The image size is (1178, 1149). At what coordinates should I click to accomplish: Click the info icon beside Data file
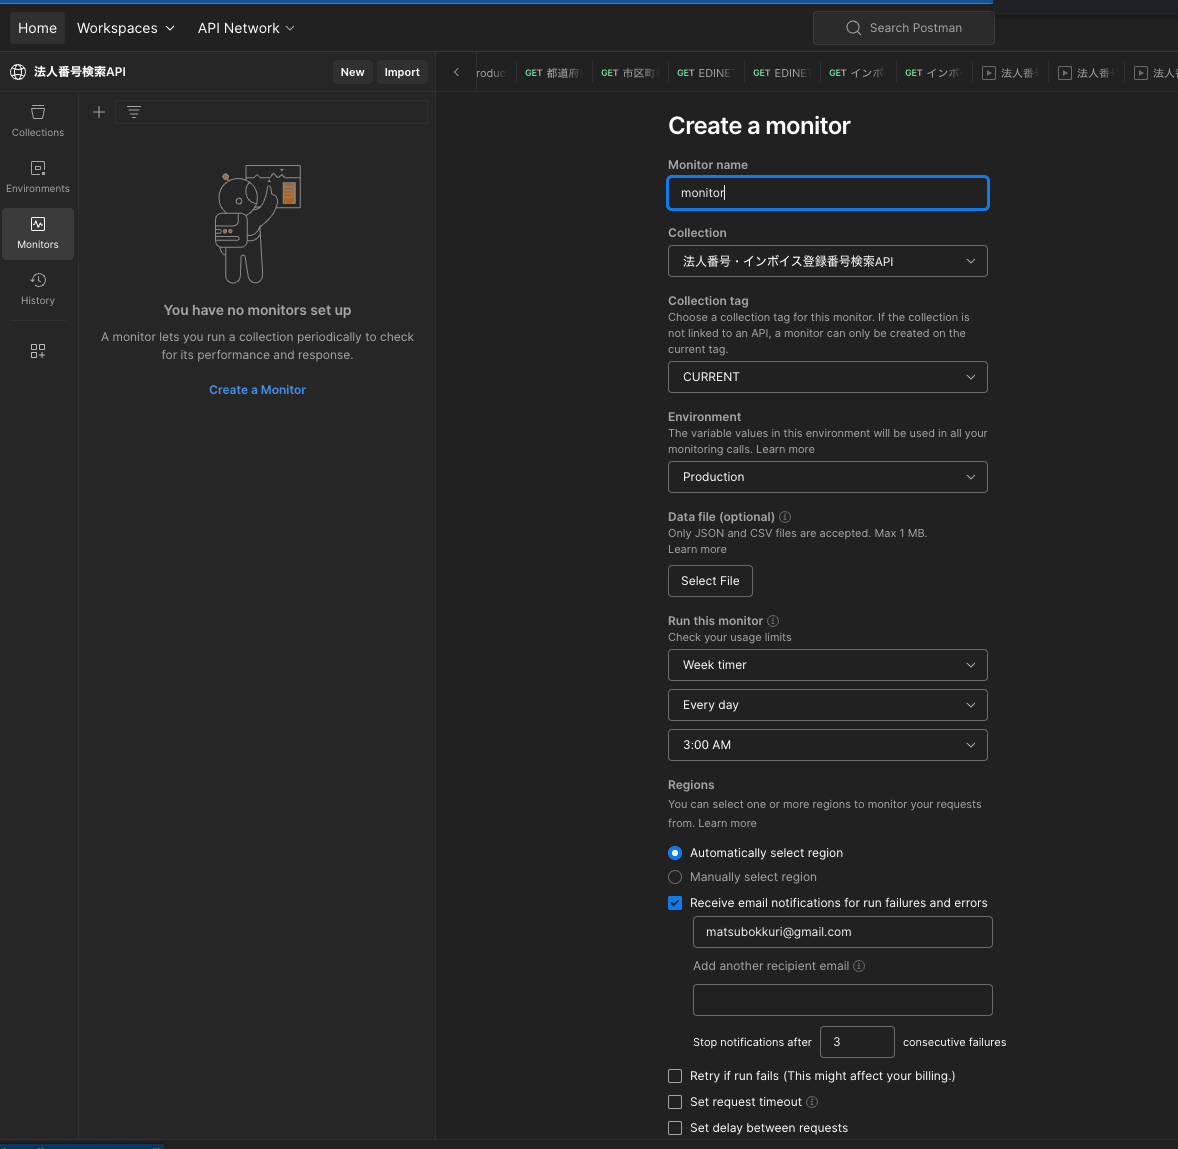point(785,517)
